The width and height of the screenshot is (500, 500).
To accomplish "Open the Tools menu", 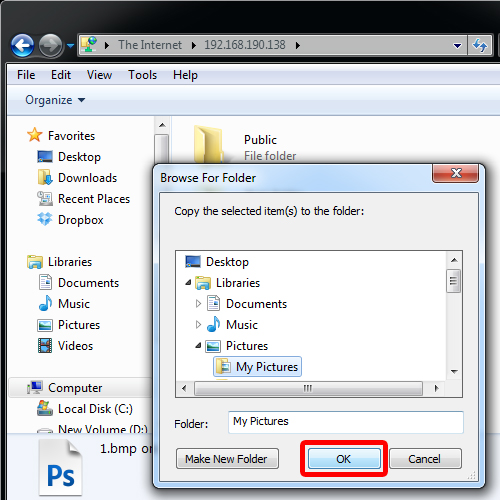I will tap(142, 75).
